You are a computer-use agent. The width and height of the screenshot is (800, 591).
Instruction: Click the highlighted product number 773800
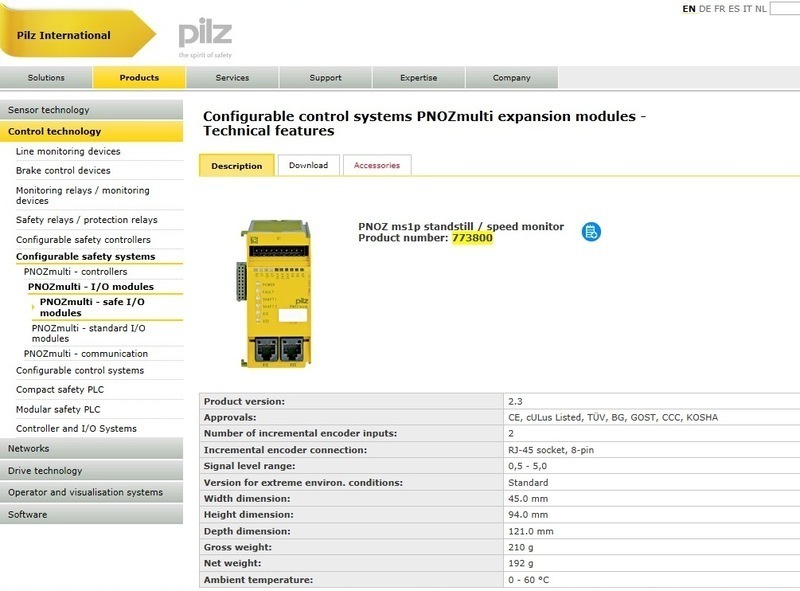472,238
